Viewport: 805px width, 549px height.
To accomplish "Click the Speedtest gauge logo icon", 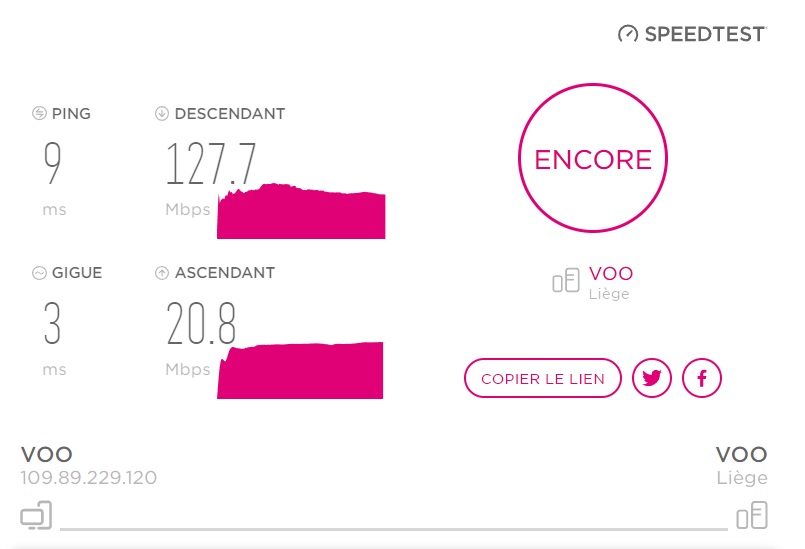I will coord(627,34).
